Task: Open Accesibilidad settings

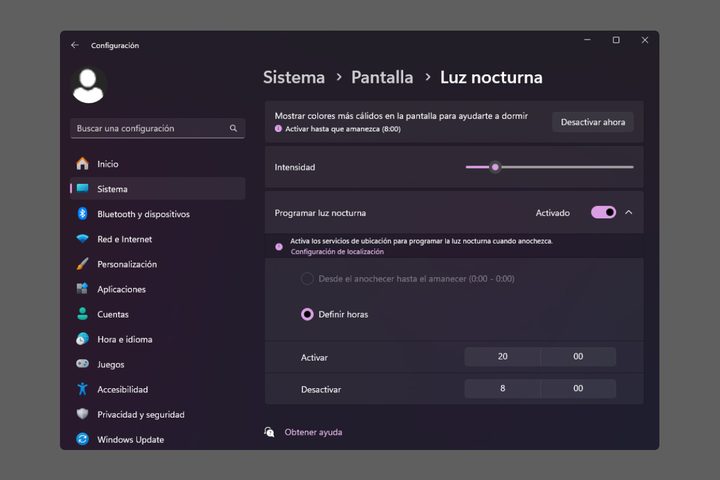Action: (158, 389)
